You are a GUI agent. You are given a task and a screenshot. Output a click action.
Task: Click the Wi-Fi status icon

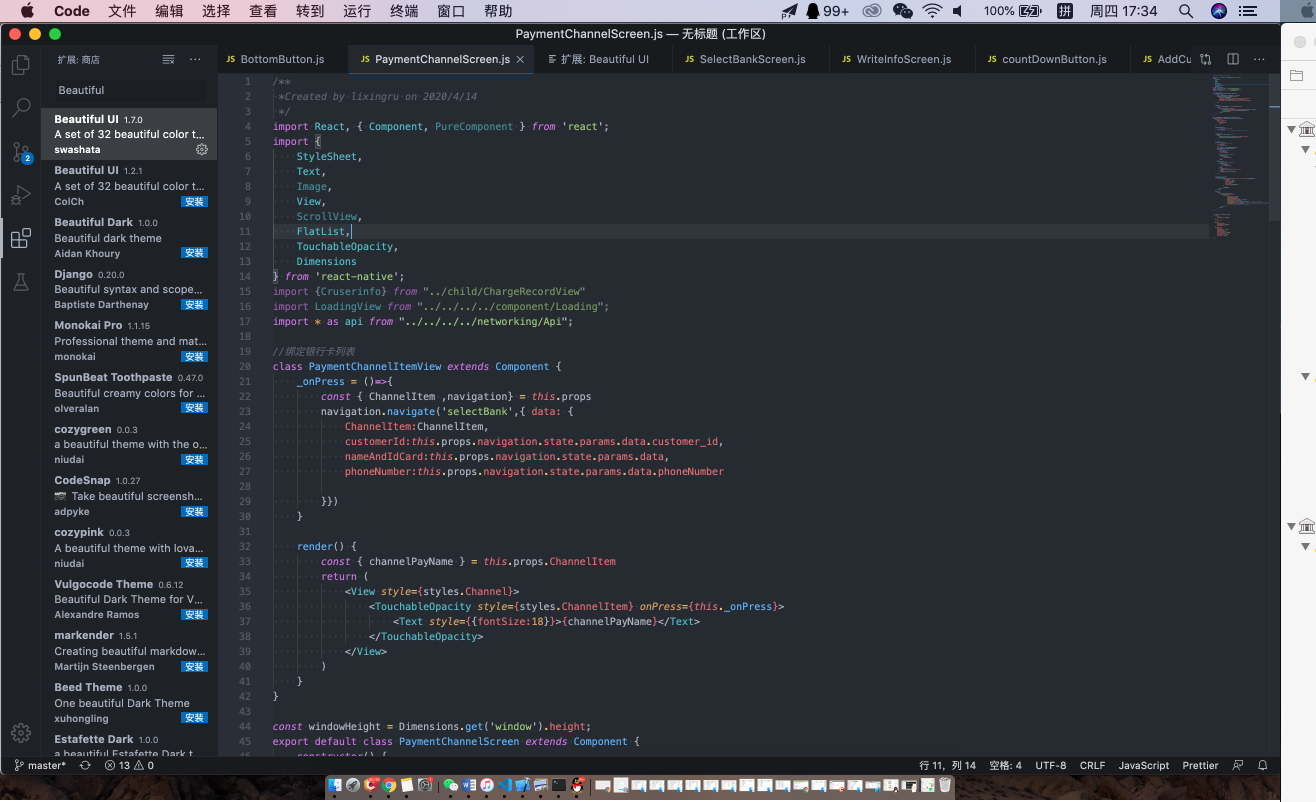[x=932, y=11]
